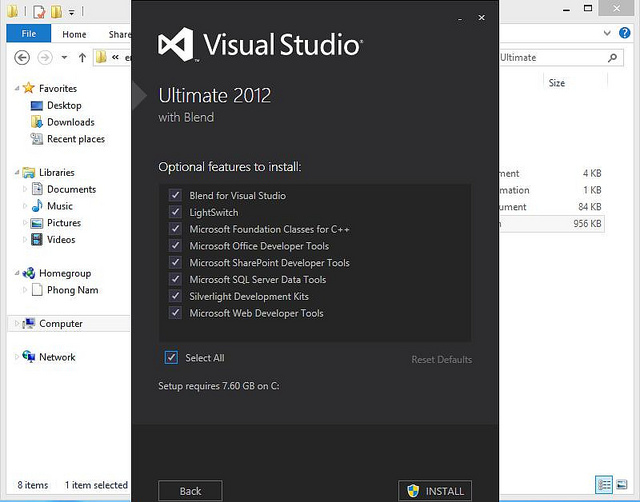Click the search magnifier icon in Explorer
The height and width of the screenshot is (502, 640).
tap(612, 58)
